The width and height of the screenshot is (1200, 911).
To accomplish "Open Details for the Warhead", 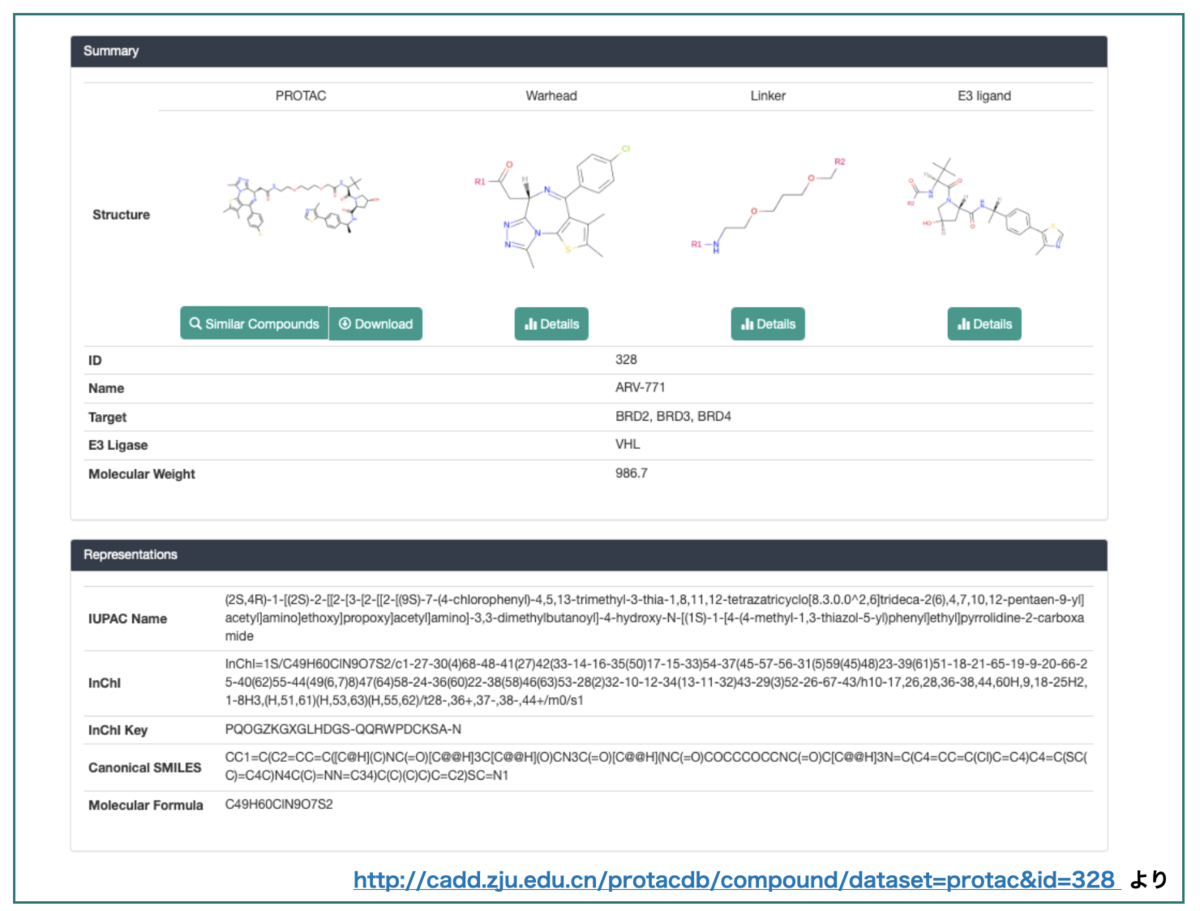I will (x=552, y=324).
